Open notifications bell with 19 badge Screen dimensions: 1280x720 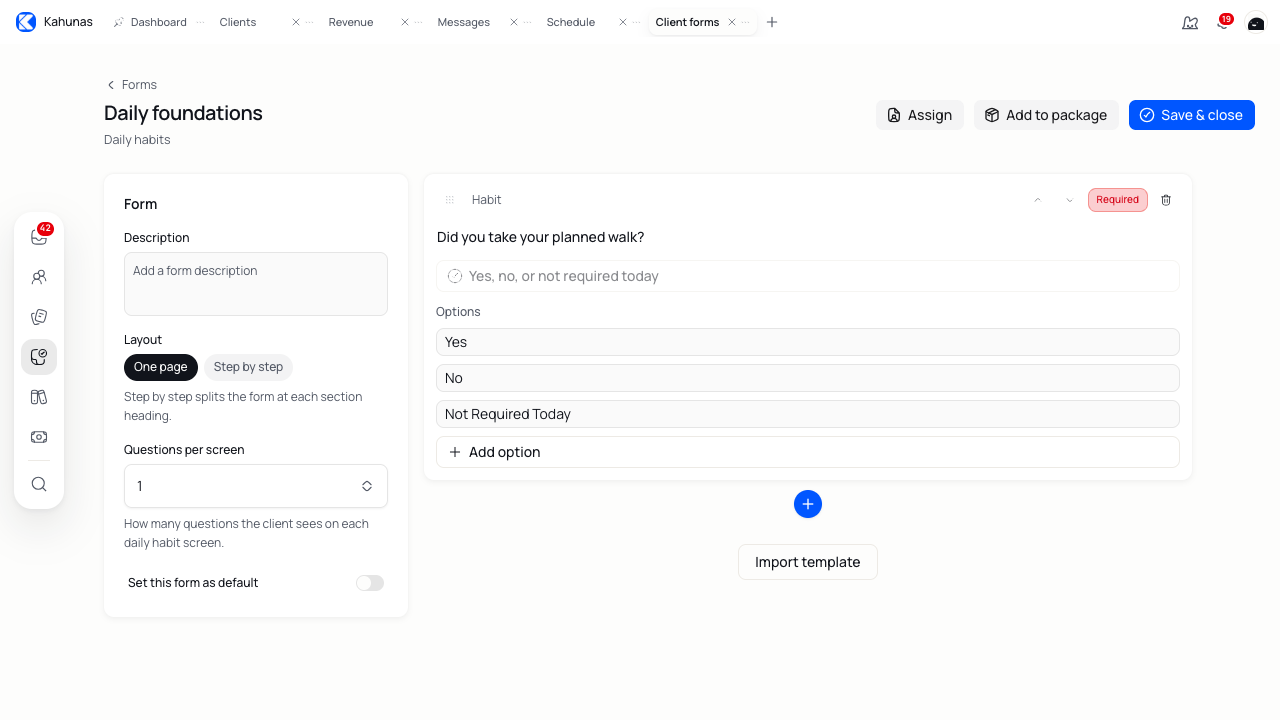tap(1223, 22)
